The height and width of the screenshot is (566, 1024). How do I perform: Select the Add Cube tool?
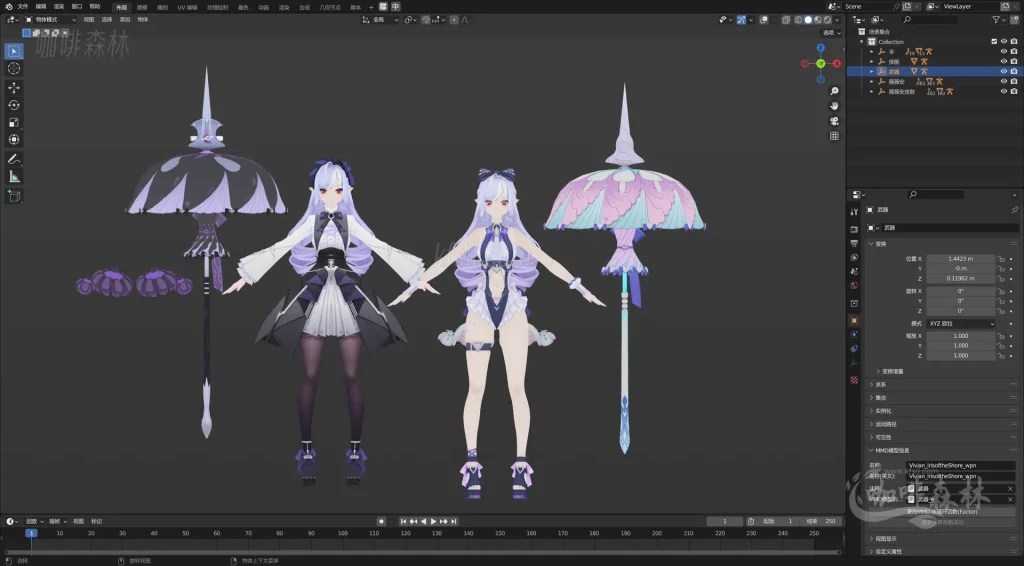[x=14, y=196]
